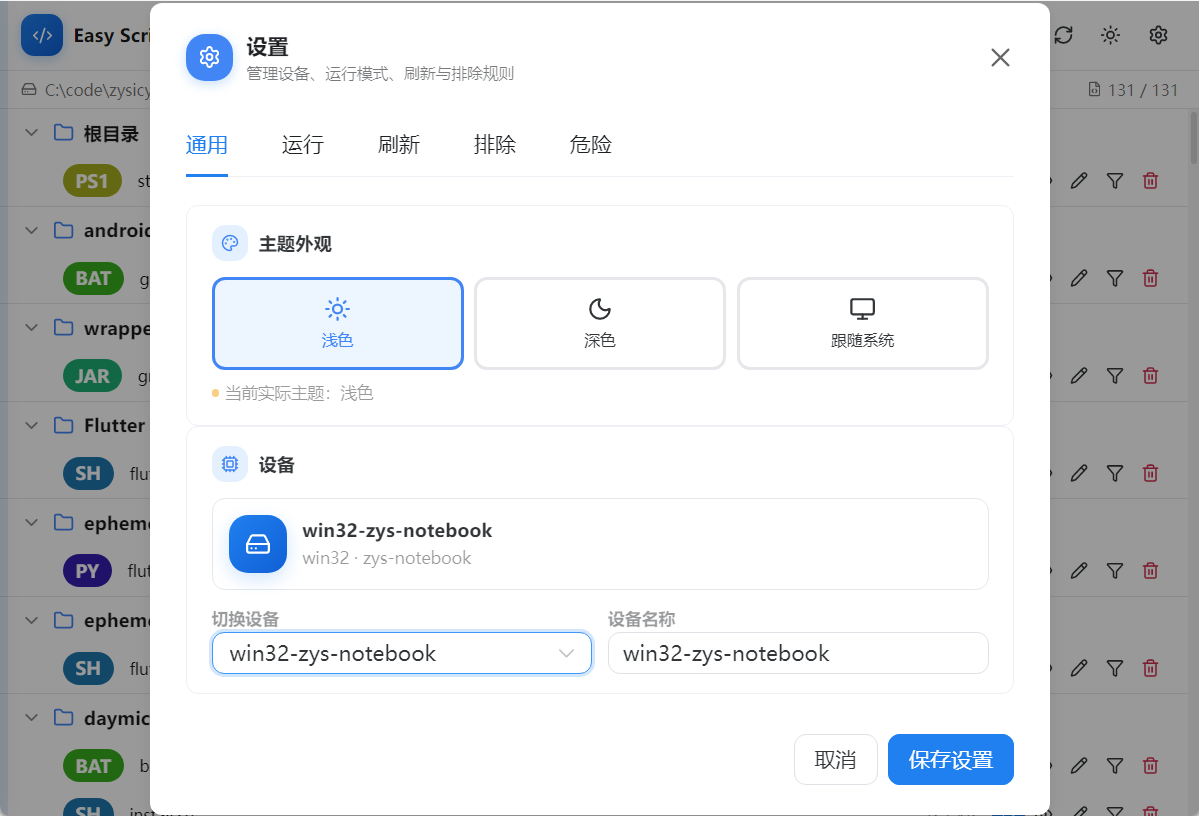Click the pencil edit icon in PS1 row
The width and height of the screenshot is (1199, 816).
pos(1079,181)
